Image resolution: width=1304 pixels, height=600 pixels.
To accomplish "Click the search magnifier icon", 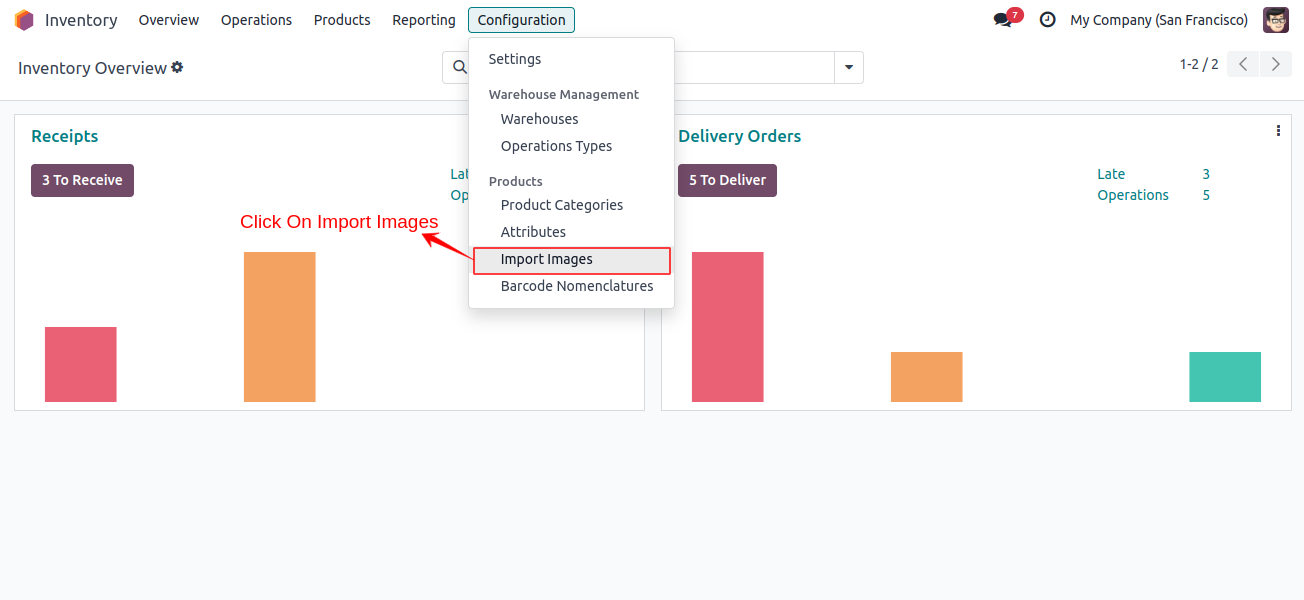I will (459, 67).
